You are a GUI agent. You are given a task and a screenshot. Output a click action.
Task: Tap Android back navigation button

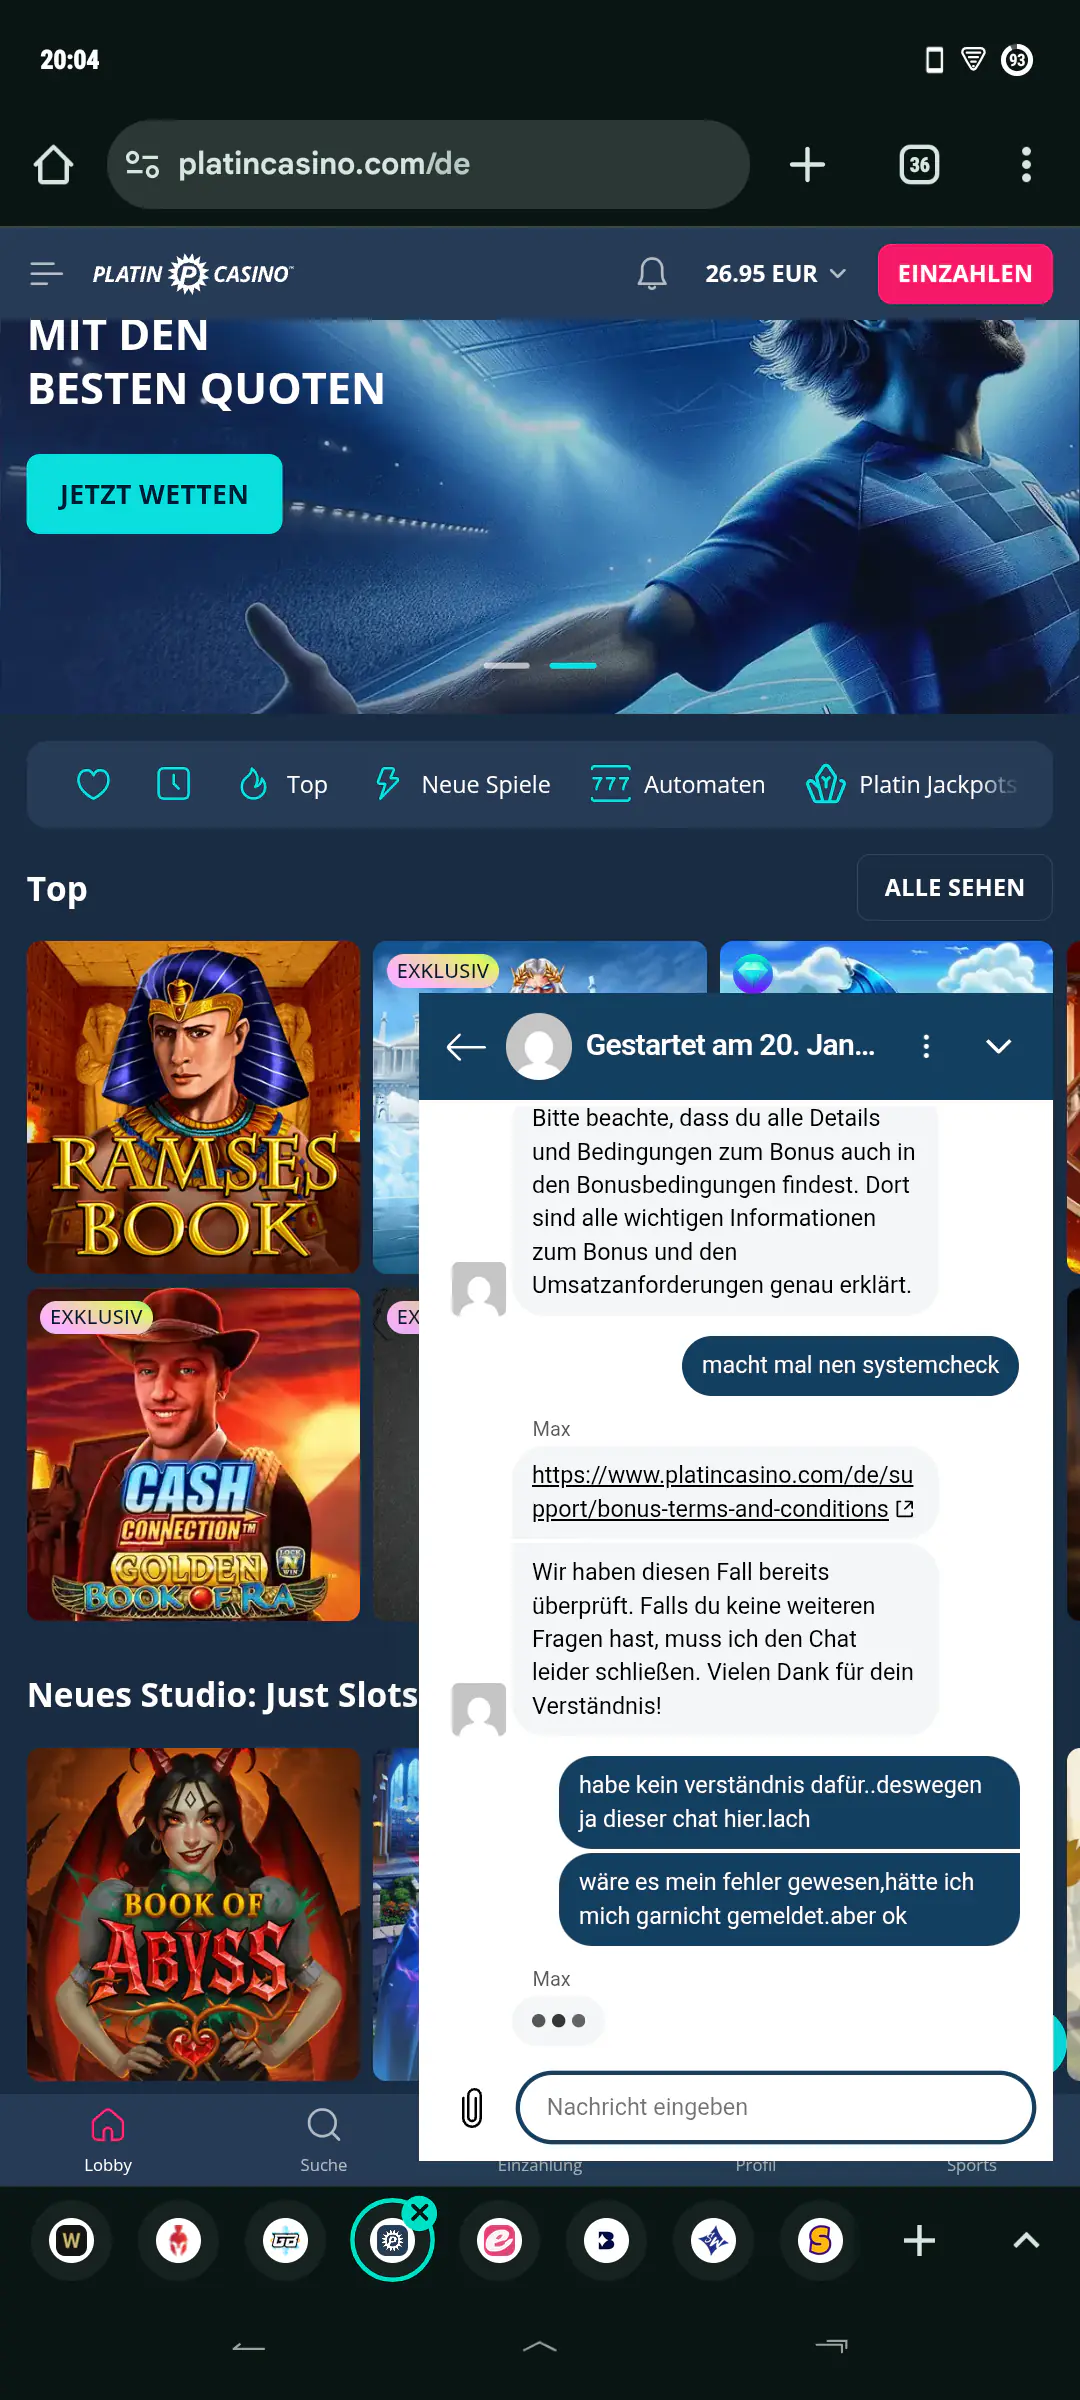coord(249,2346)
